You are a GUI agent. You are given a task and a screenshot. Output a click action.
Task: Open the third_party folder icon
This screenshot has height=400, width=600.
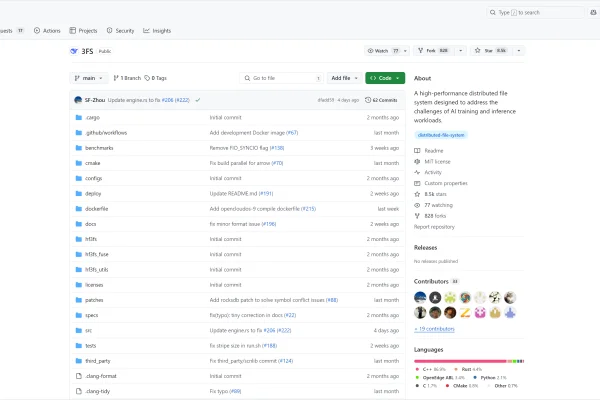click(x=79, y=361)
